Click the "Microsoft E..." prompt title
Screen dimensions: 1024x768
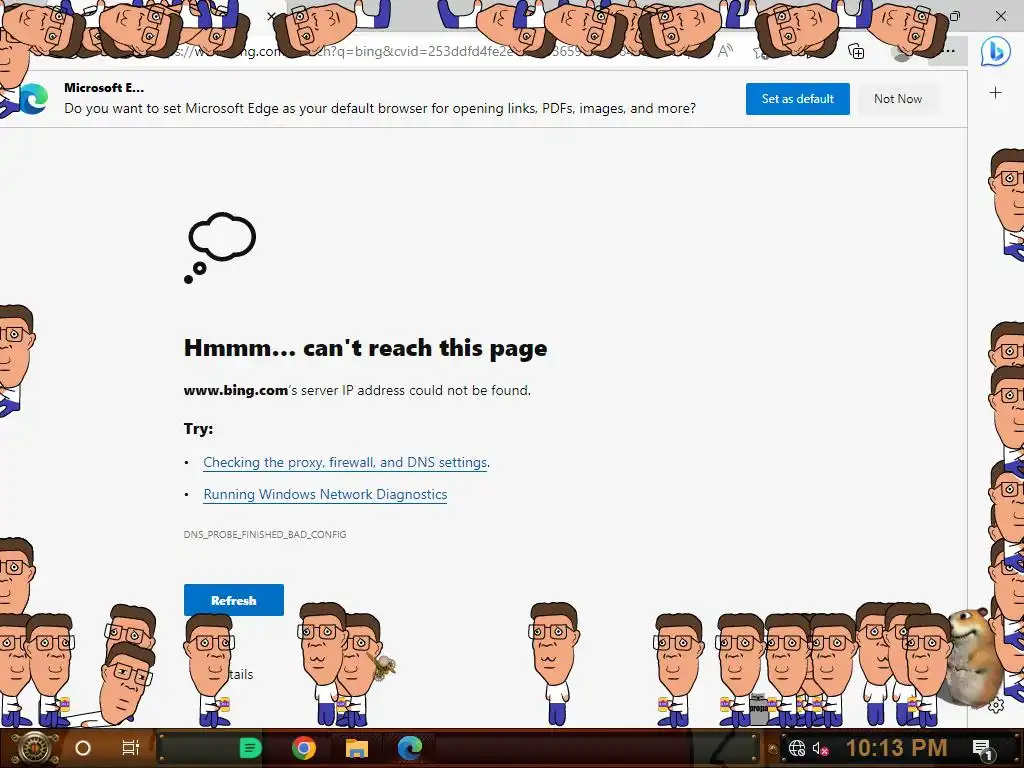click(104, 88)
